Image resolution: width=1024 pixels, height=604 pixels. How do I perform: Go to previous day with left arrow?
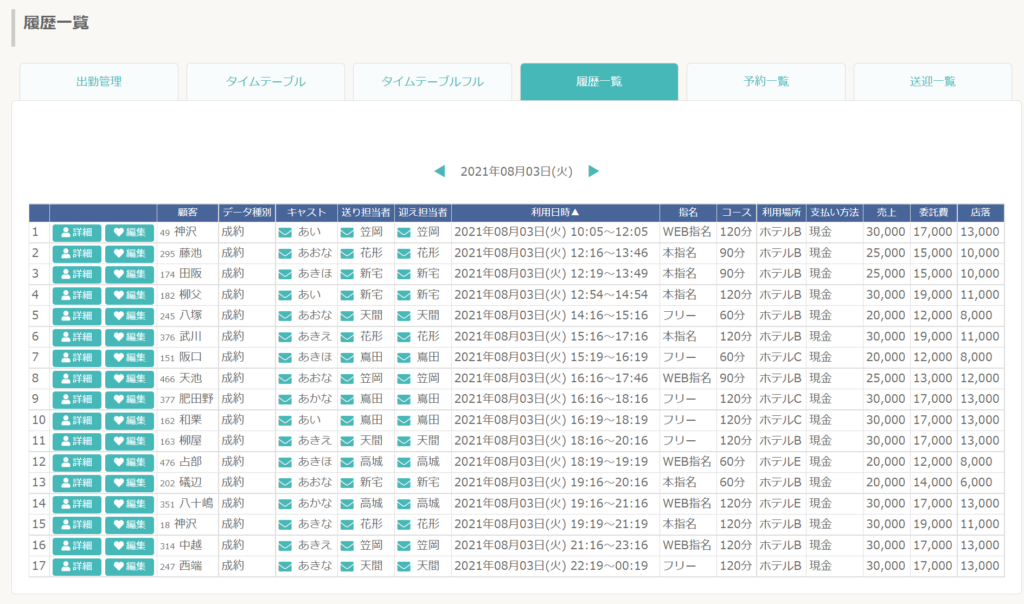pyautogui.click(x=440, y=171)
